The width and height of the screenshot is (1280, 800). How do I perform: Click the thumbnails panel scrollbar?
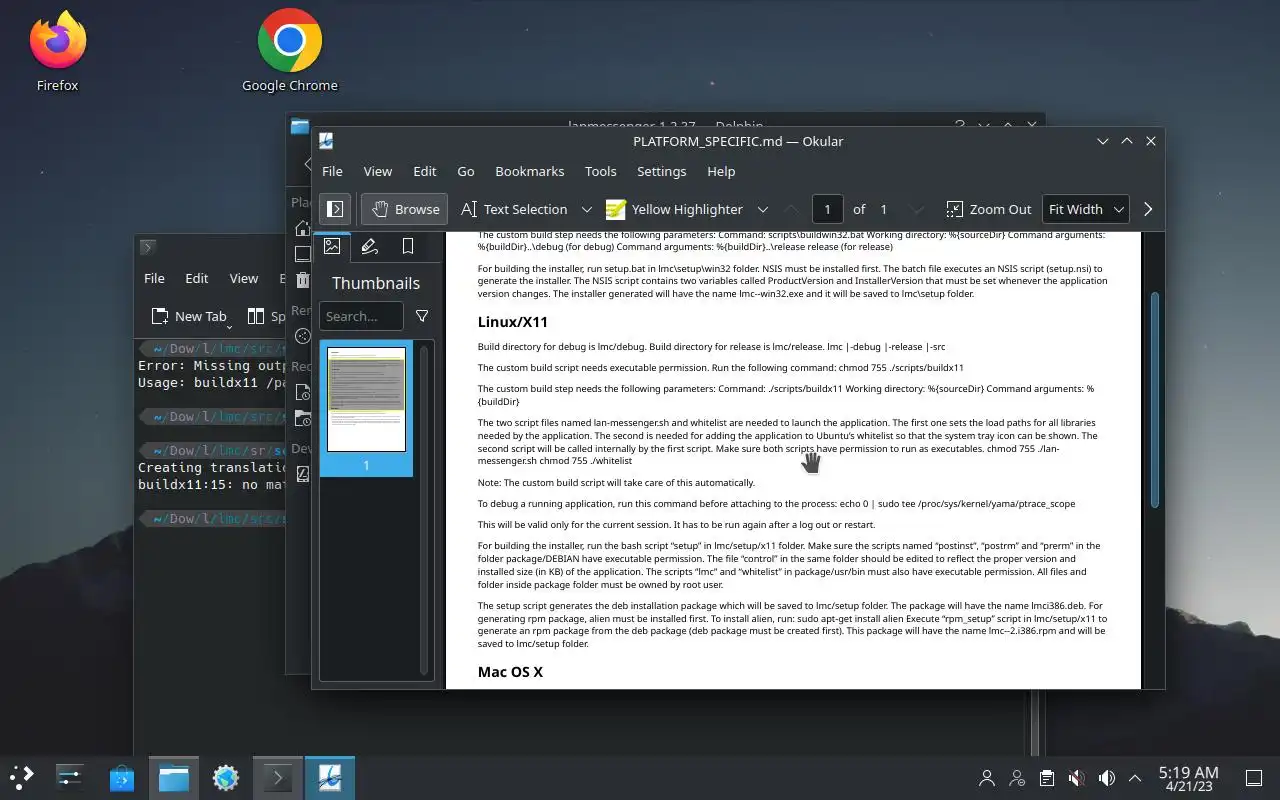click(x=424, y=510)
